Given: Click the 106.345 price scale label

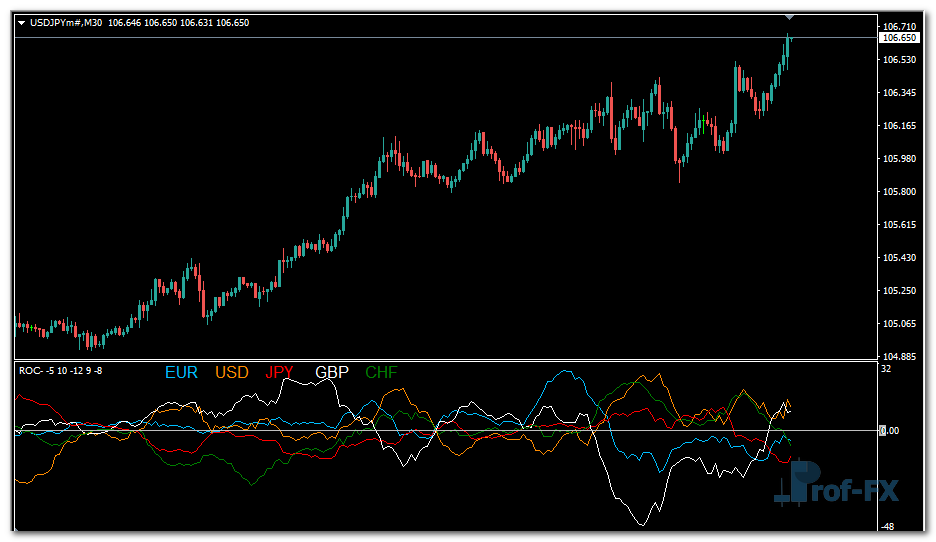Looking at the screenshot, I should pyautogui.click(x=900, y=93).
